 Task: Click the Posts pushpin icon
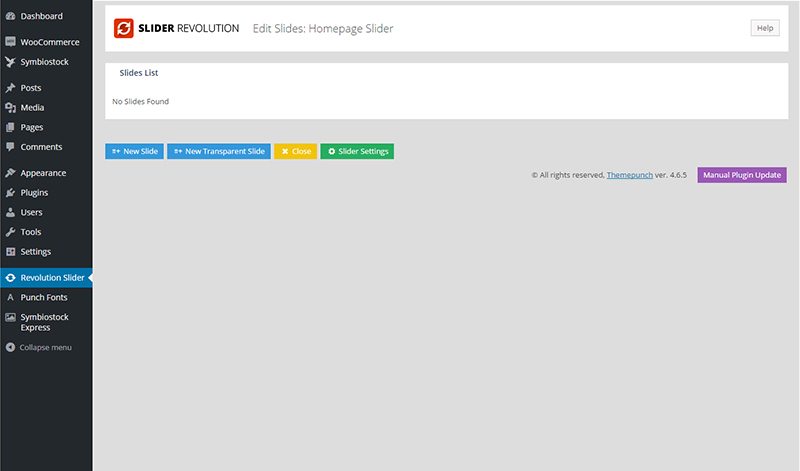point(10,88)
